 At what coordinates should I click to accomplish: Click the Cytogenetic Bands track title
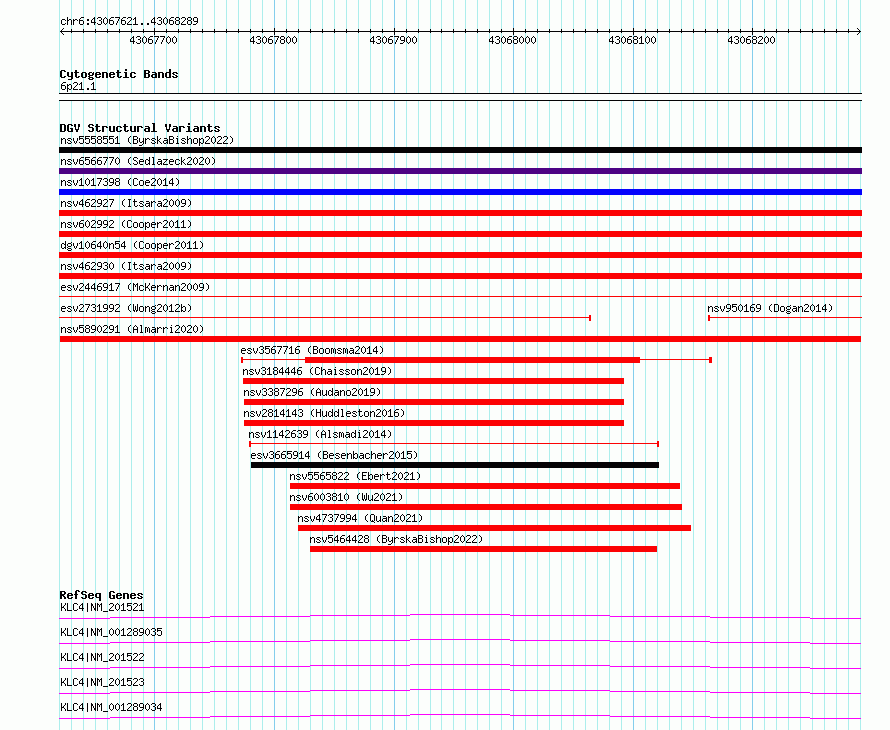119,74
